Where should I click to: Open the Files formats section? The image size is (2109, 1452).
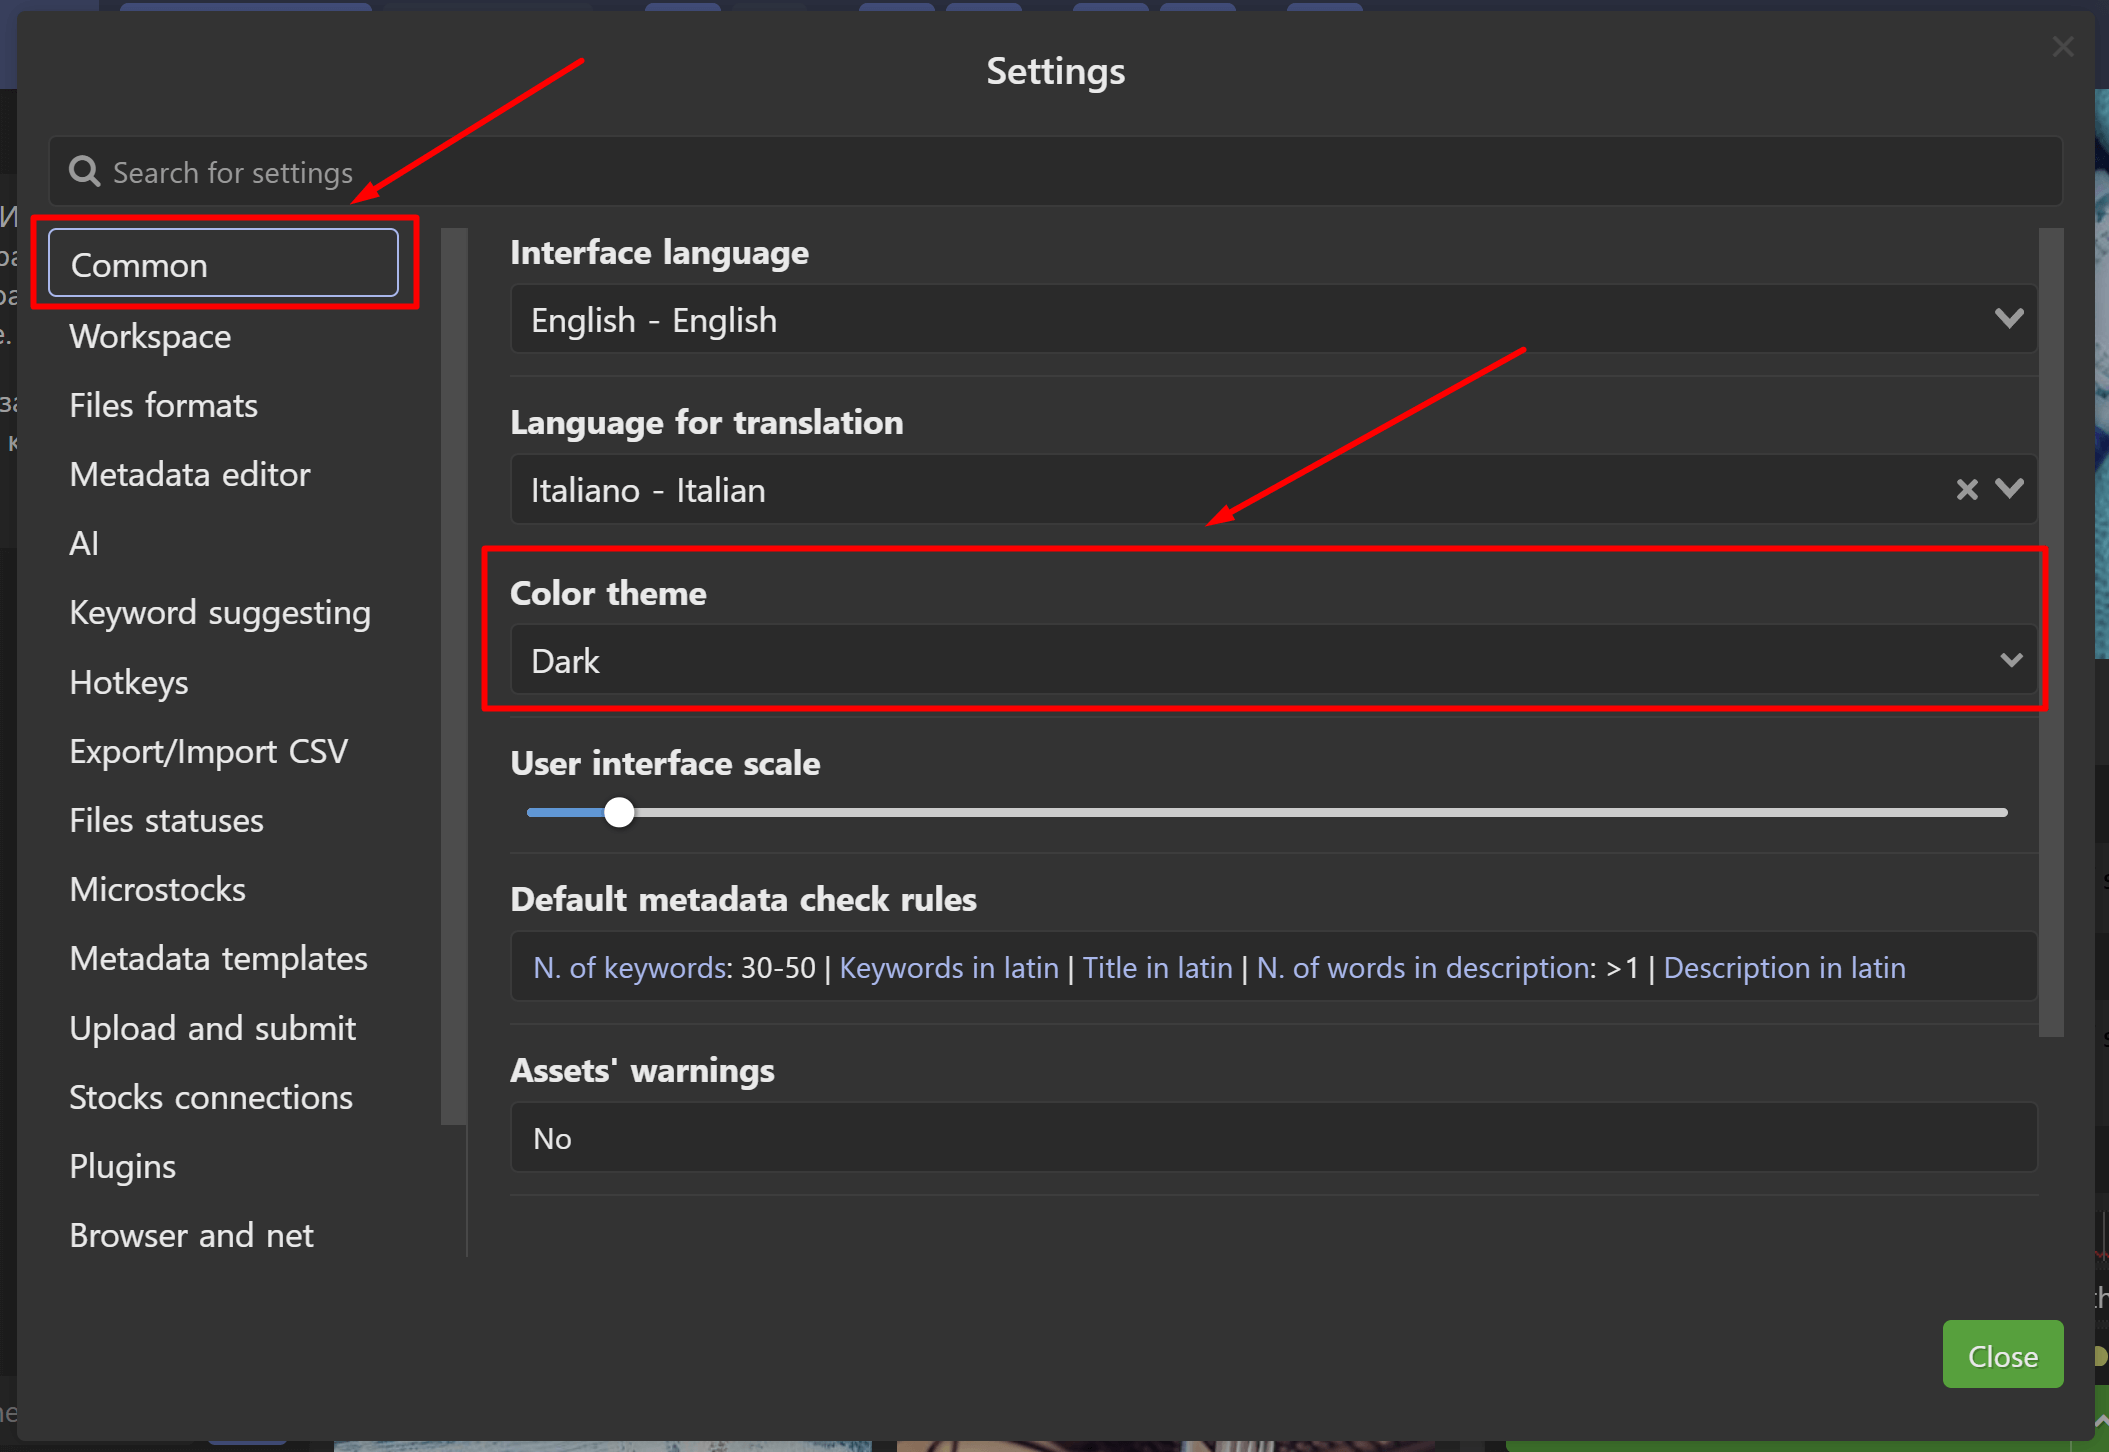tap(163, 405)
